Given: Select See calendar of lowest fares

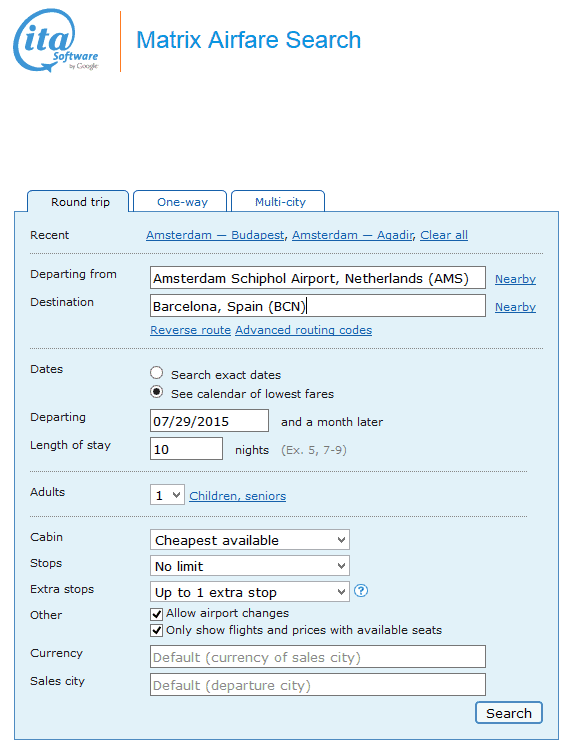Looking at the screenshot, I should (x=157, y=392).
